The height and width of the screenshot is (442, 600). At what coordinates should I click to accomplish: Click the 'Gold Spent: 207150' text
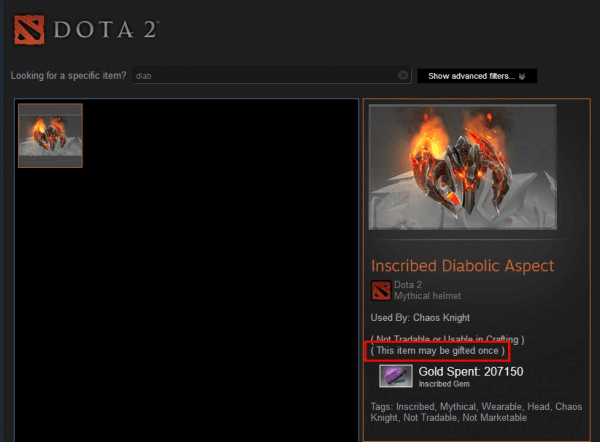(x=471, y=372)
